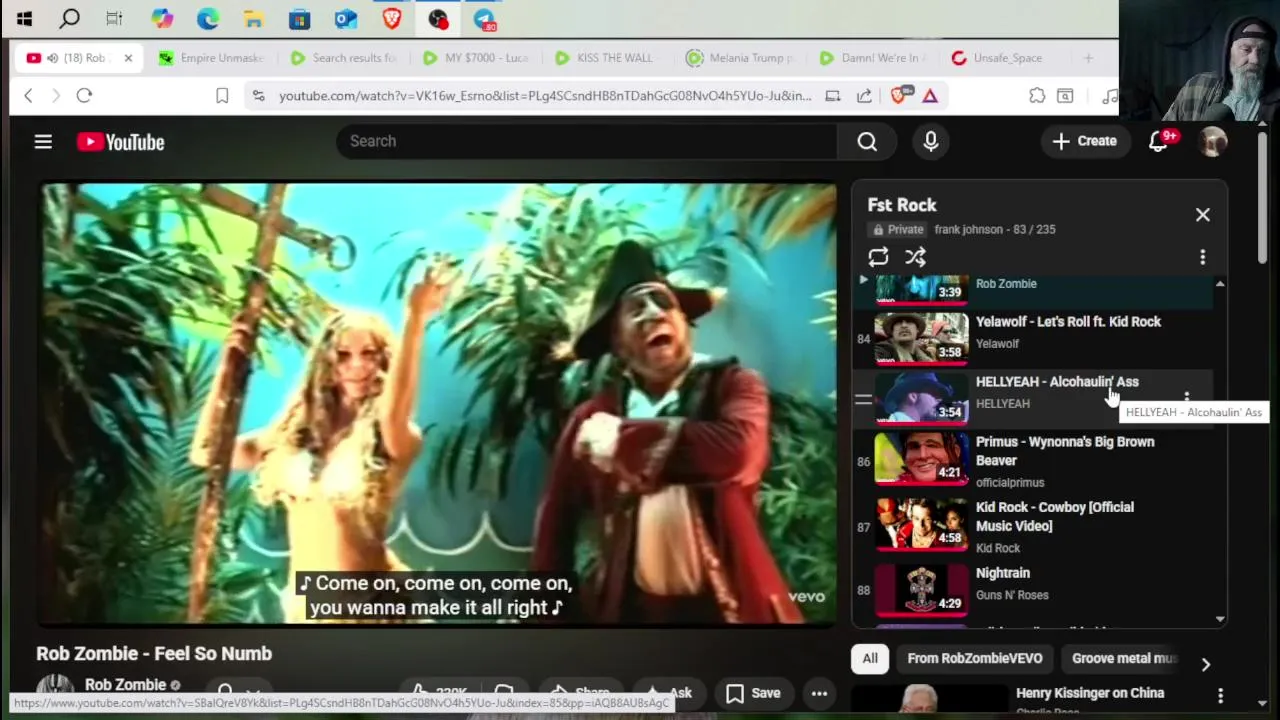Open the account avatar menu
The image size is (1280, 720).
tap(1213, 142)
